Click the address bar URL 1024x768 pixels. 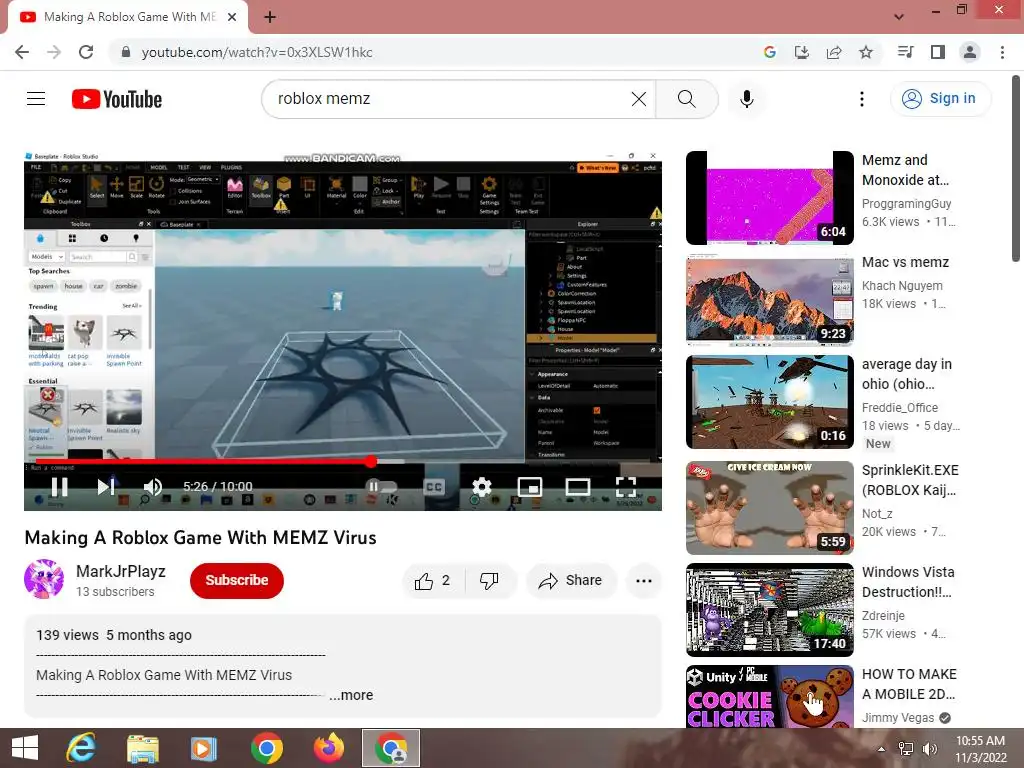point(257,52)
